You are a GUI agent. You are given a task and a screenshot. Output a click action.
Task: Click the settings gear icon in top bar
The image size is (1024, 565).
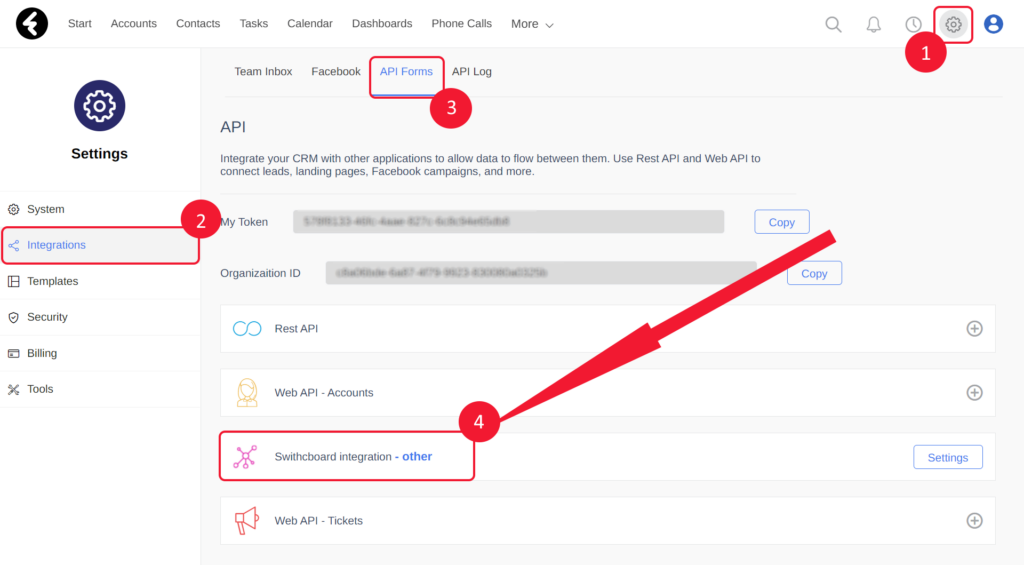coord(953,24)
